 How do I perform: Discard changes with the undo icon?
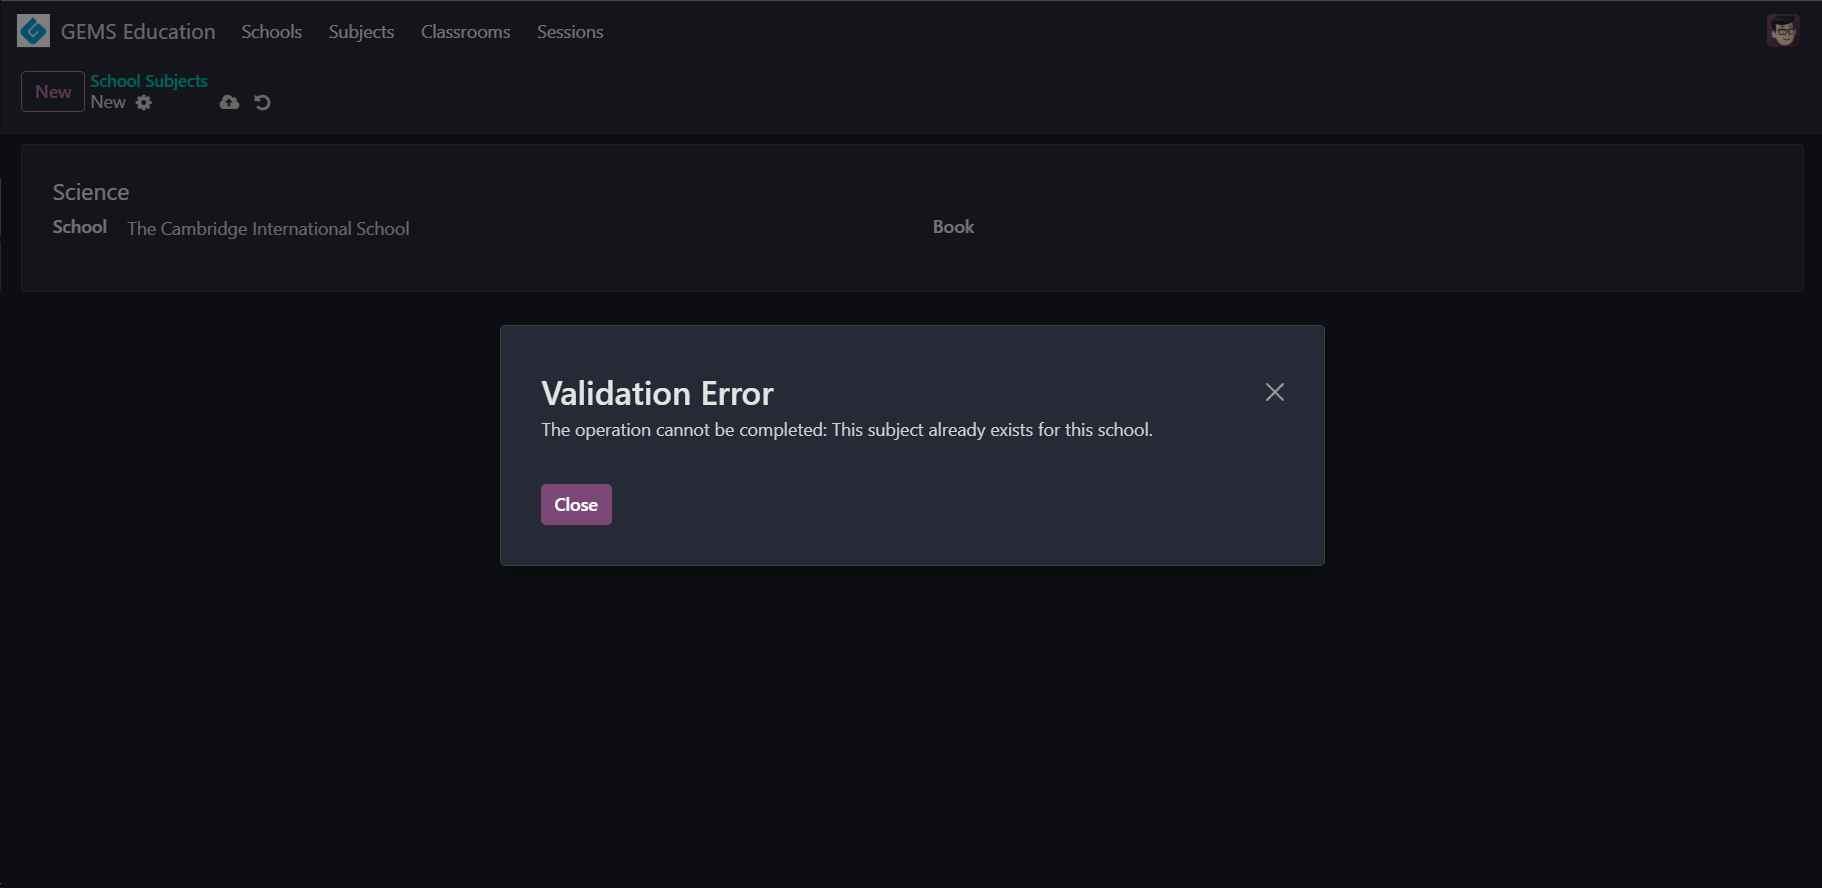click(262, 102)
